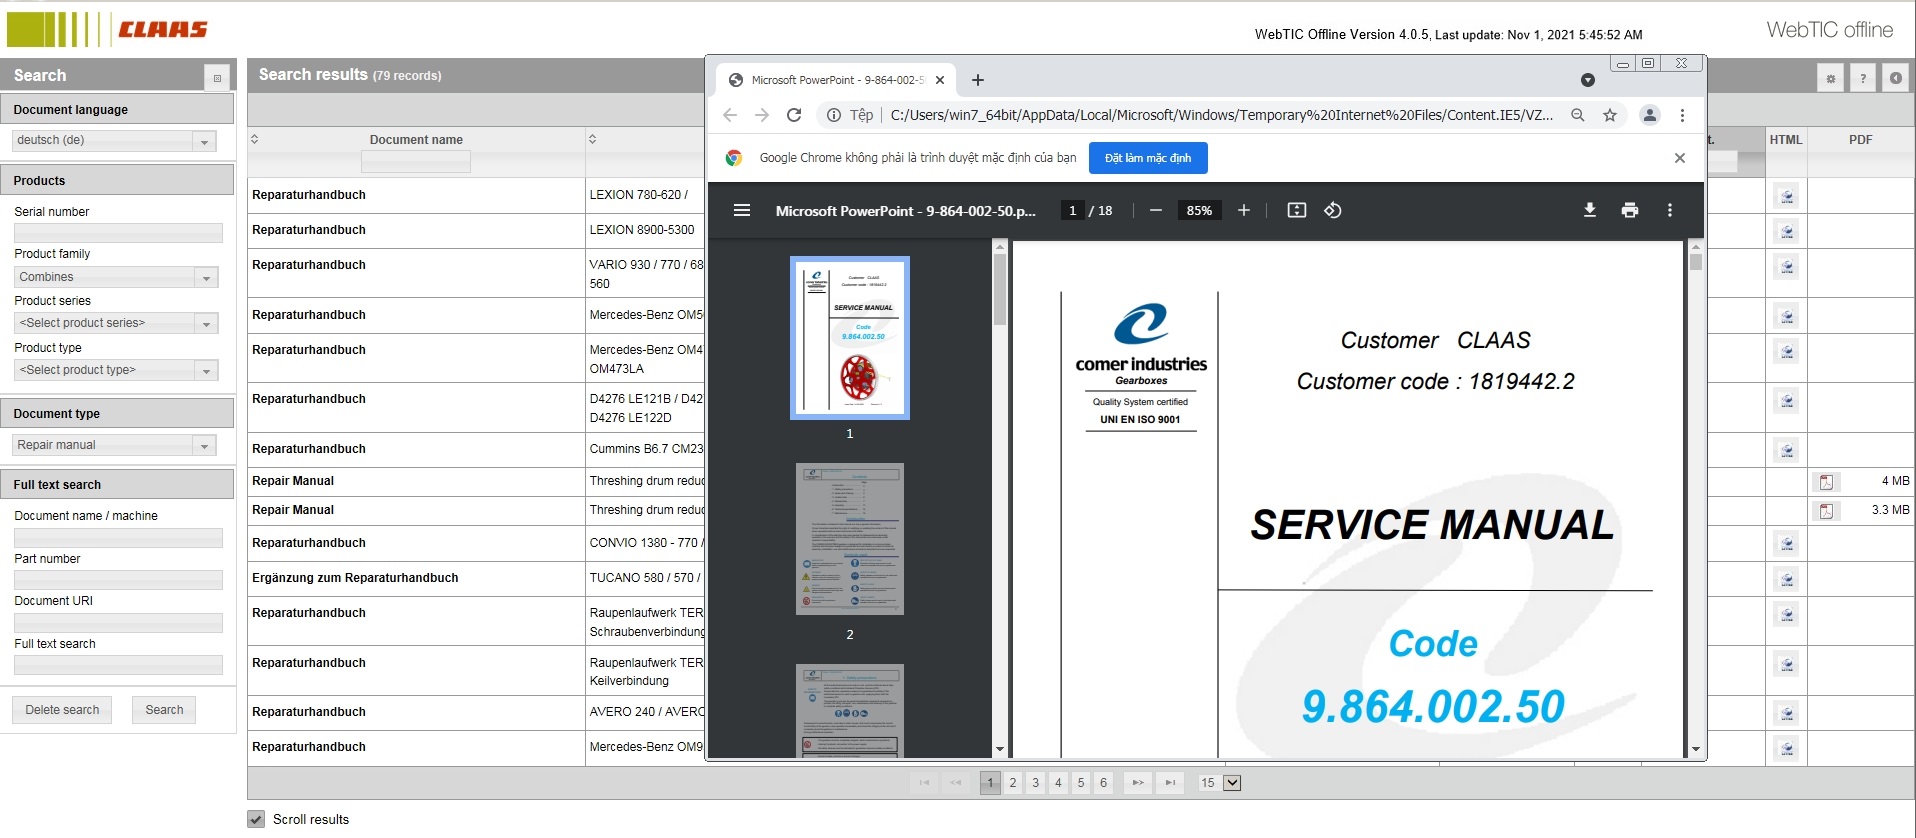Open Chrome three-dot menu
Viewport: 1916px width, 838px height.
tap(1682, 115)
